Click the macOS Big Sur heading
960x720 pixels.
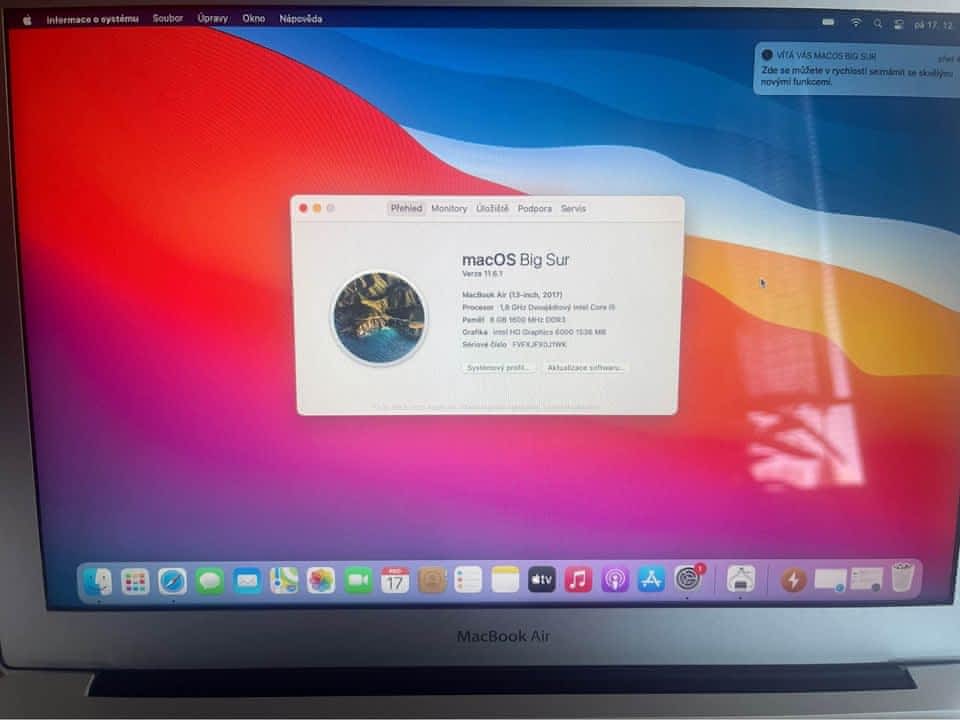coord(516,260)
